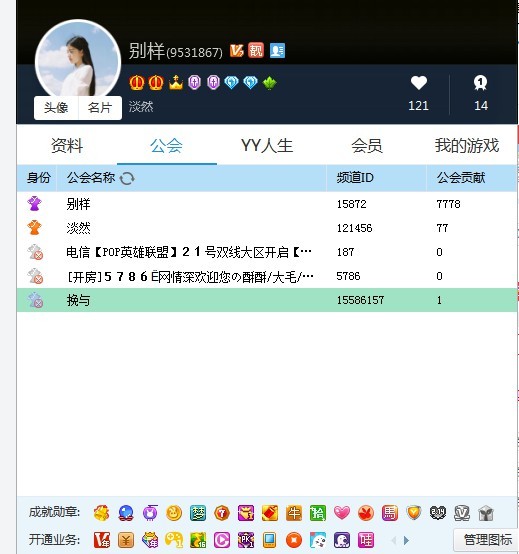Click the pink play-button service icon
519x554 pixels.
[x=222, y=540]
